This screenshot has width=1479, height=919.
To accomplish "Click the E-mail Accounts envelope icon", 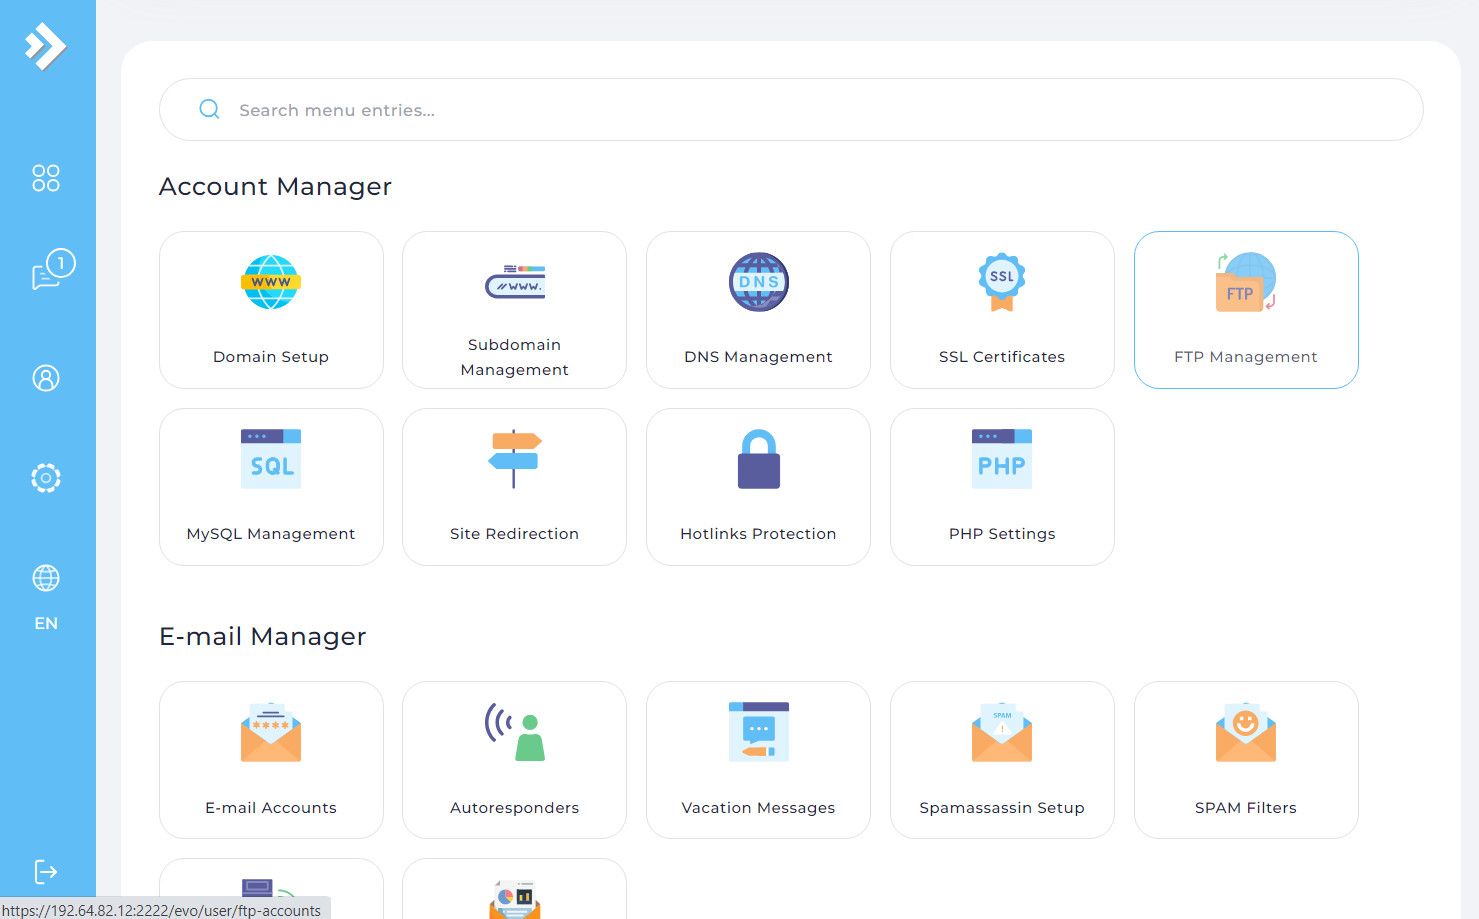I will pos(271,732).
